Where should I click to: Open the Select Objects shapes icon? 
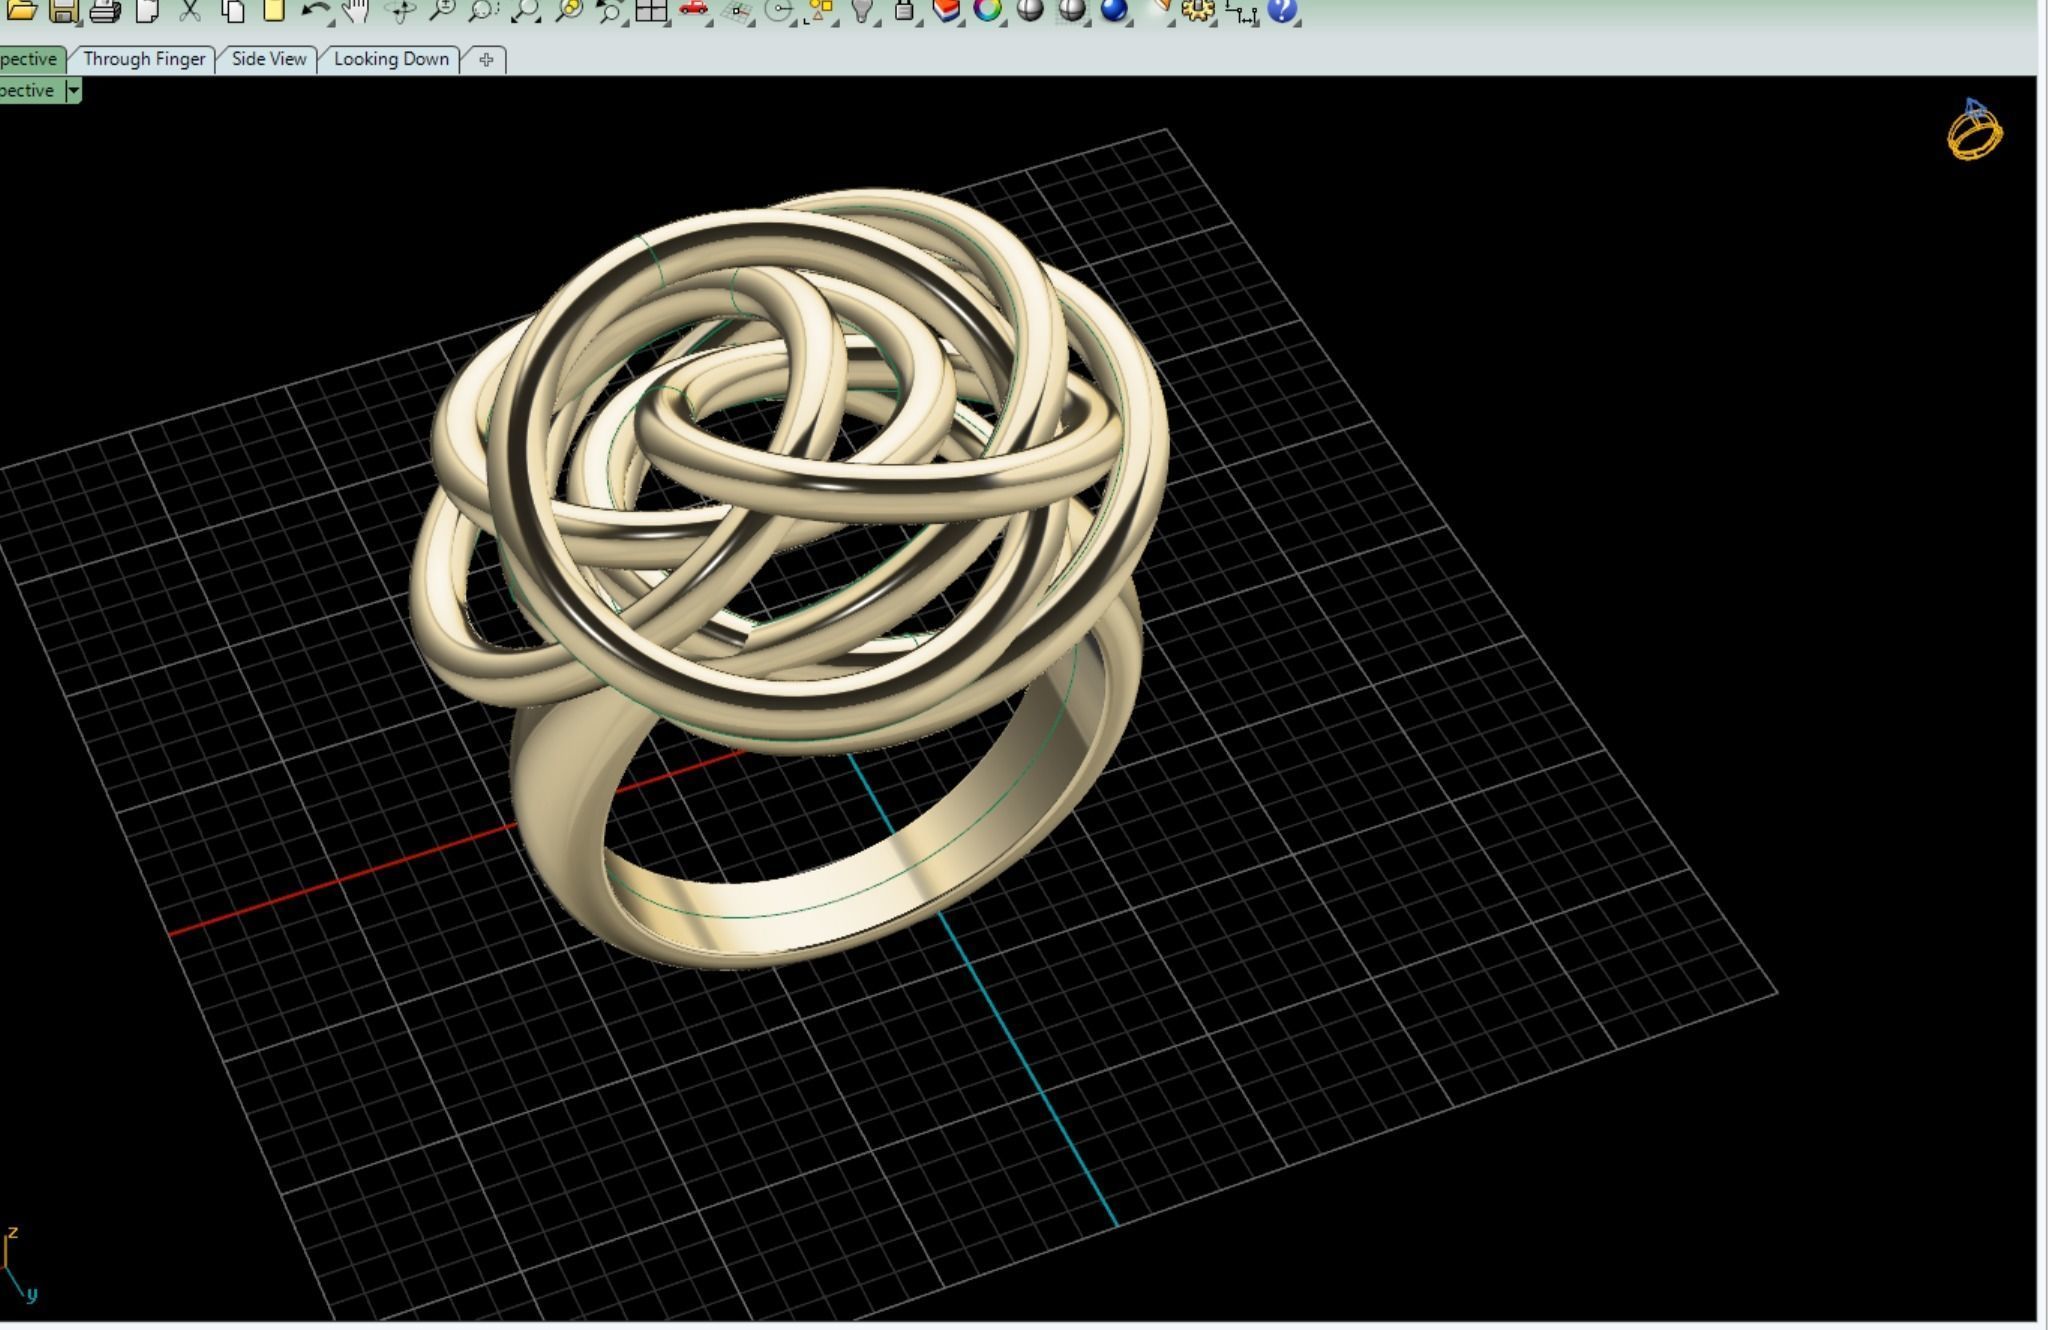[820, 10]
